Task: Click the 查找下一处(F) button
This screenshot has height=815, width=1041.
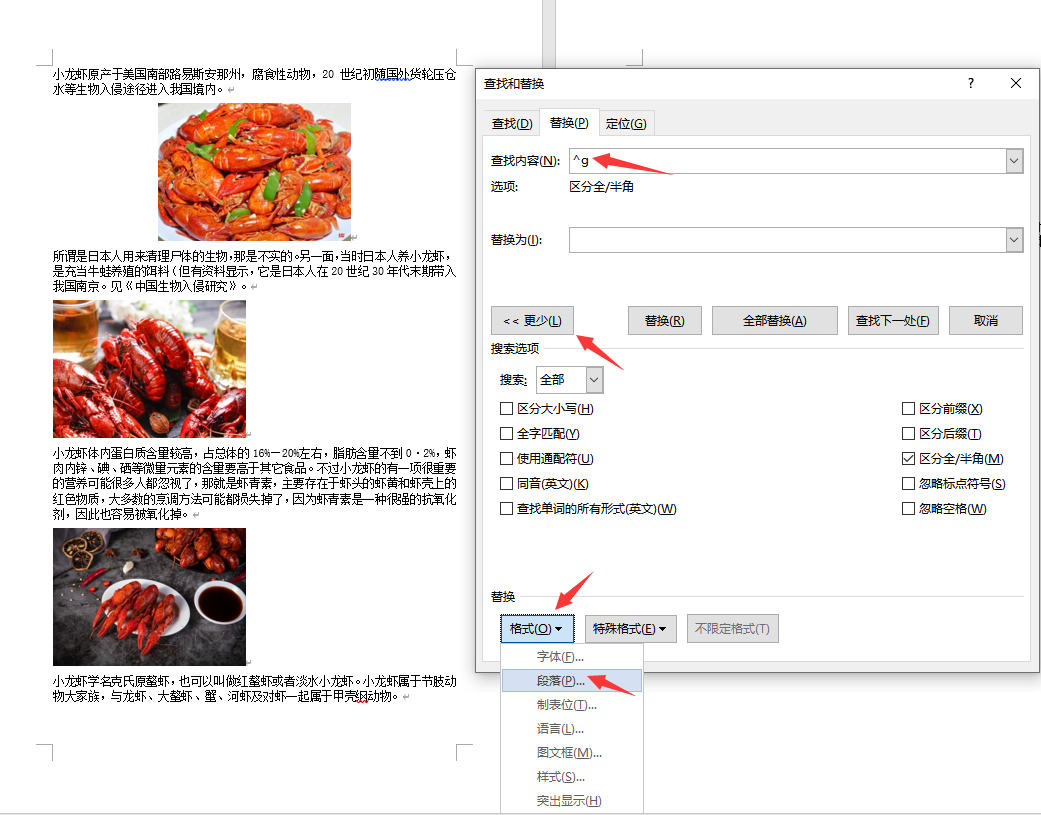Action: point(893,321)
